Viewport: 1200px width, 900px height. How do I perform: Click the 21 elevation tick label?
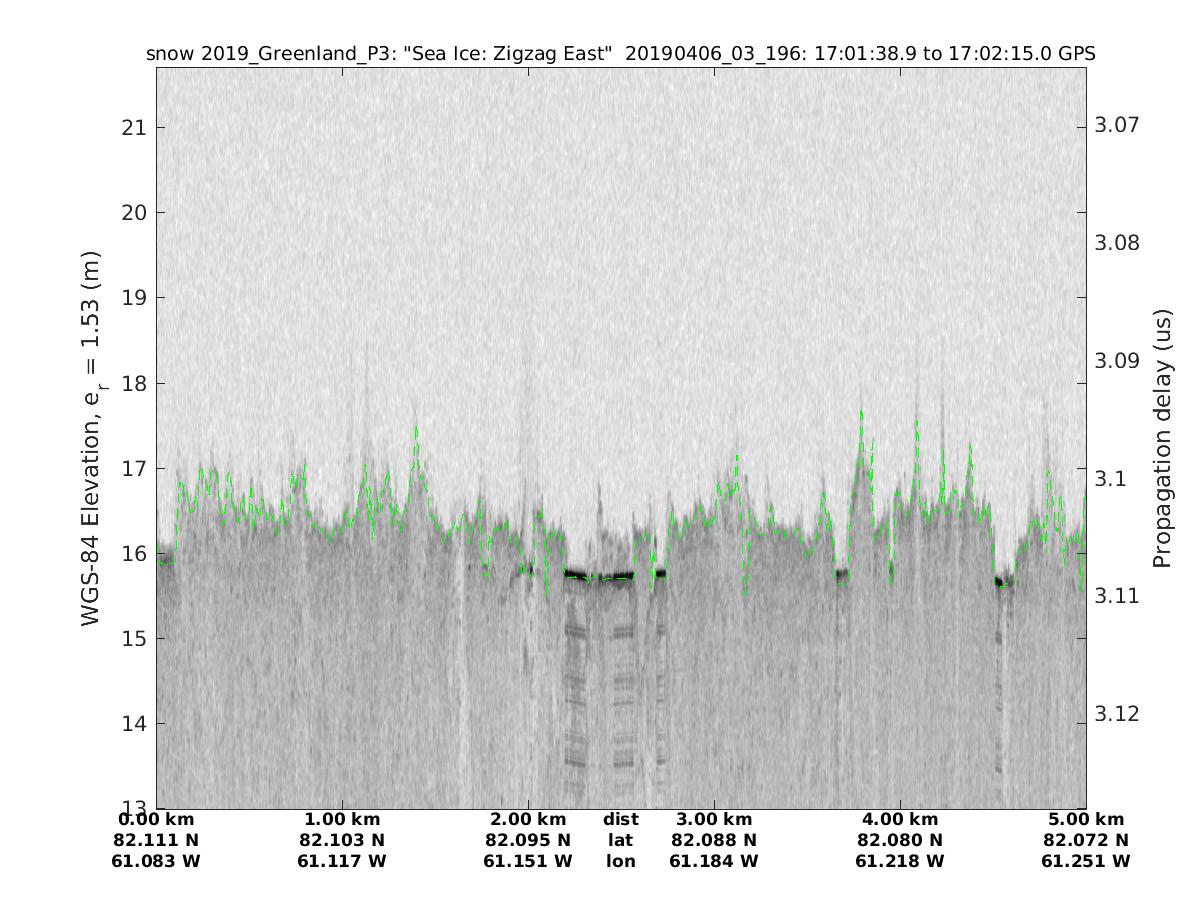click(133, 128)
